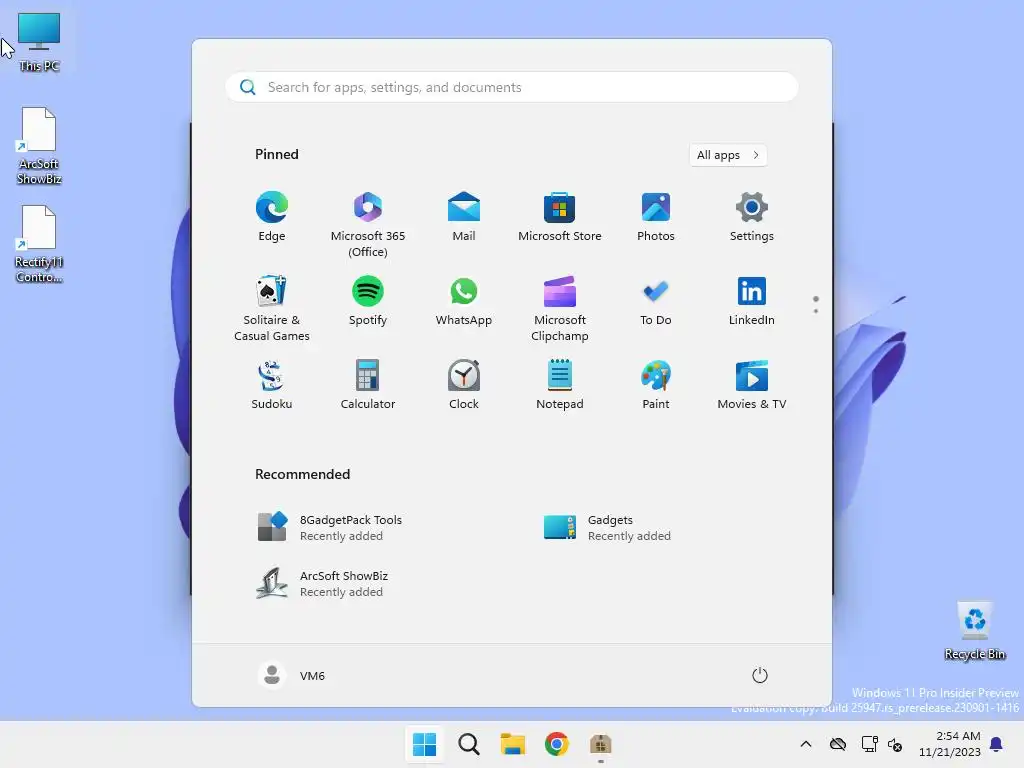Click the OneDrive cloud tray icon
Image resolution: width=1024 pixels, height=768 pixels.
click(838, 744)
